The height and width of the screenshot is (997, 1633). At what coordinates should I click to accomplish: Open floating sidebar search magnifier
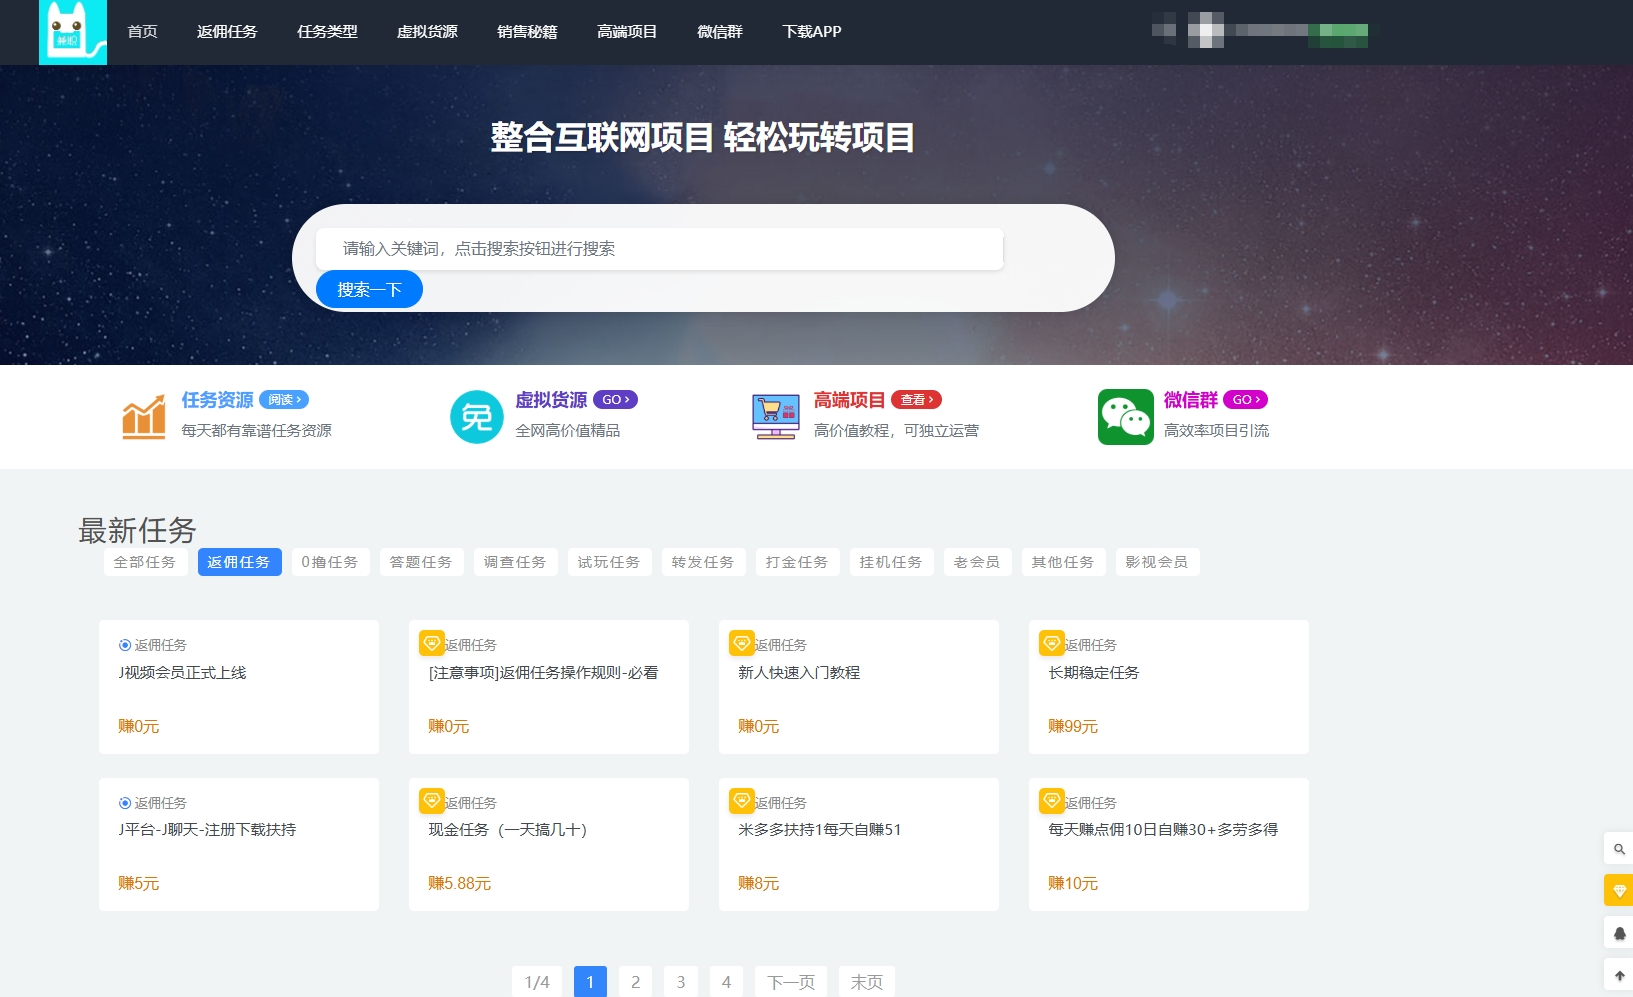[1619, 849]
